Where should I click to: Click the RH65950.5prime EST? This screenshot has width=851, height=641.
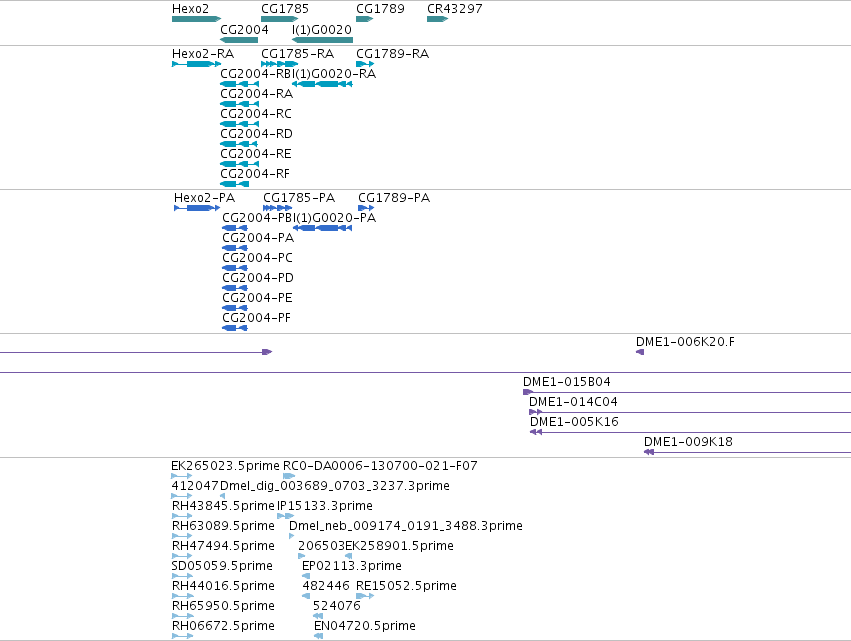click(x=182, y=616)
